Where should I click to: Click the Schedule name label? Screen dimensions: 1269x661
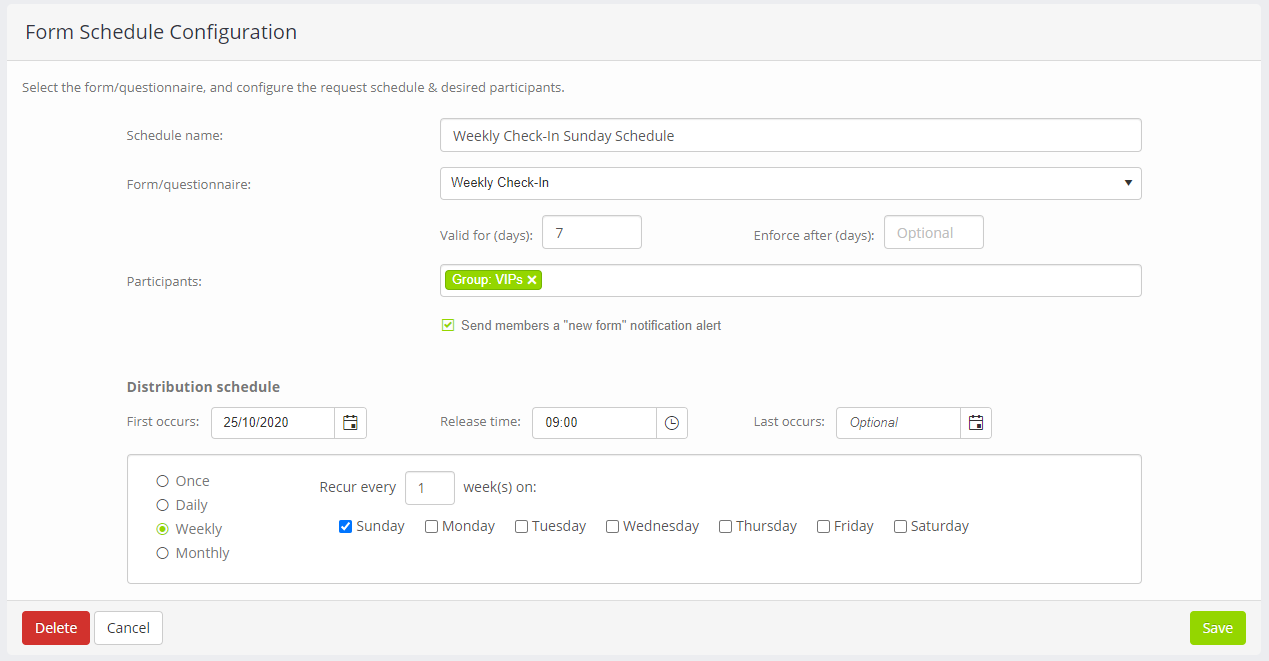click(x=175, y=136)
